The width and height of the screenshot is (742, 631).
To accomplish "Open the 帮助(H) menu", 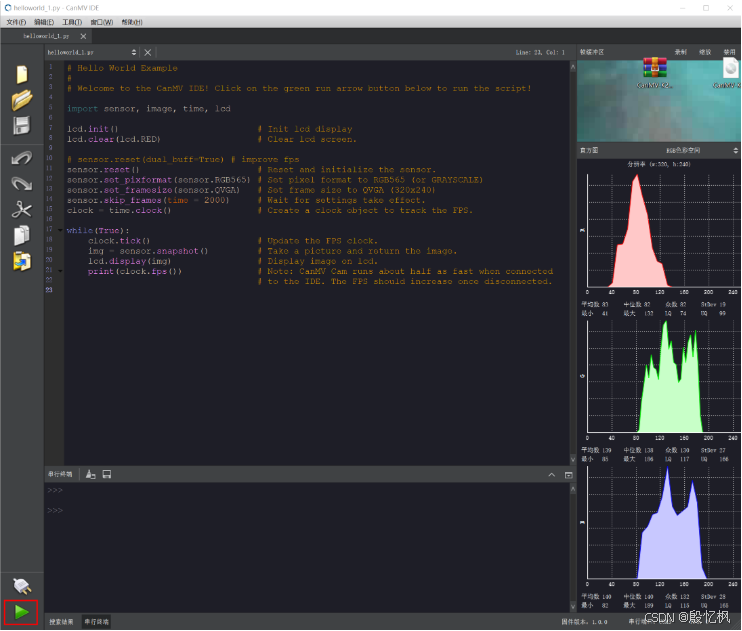I will click(x=132, y=22).
